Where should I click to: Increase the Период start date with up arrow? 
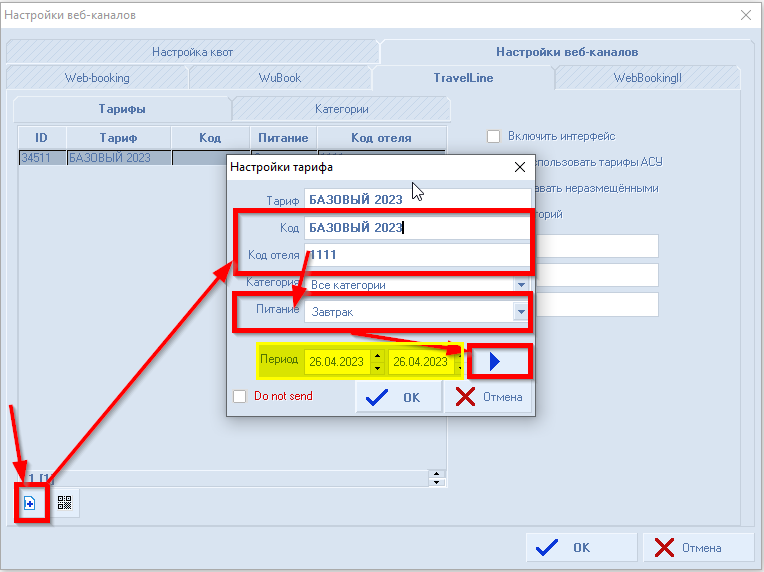point(377,355)
